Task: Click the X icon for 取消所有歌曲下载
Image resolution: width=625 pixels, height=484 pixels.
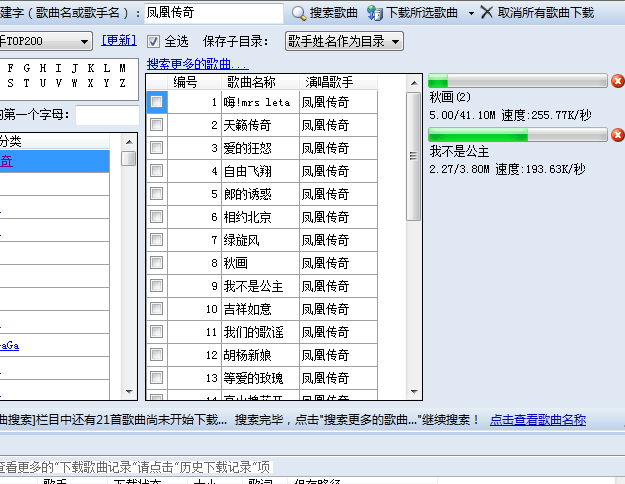Action: tap(487, 13)
